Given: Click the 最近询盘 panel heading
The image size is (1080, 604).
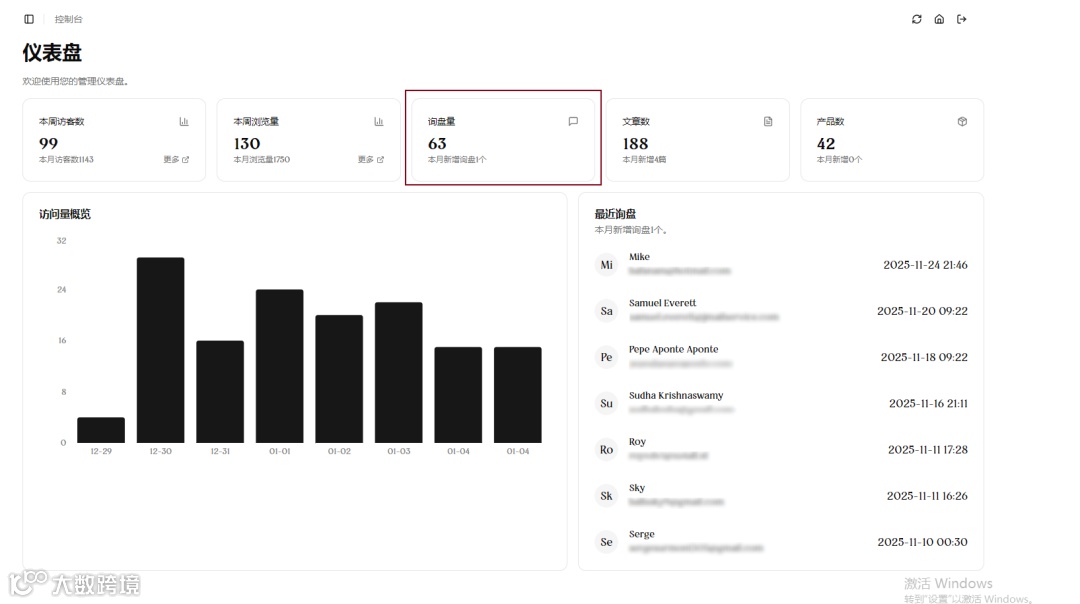Looking at the screenshot, I should (x=615, y=214).
